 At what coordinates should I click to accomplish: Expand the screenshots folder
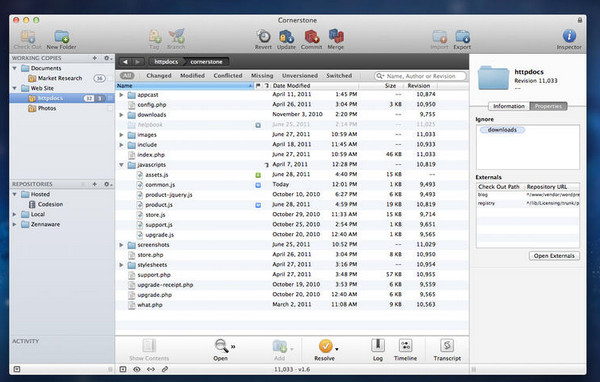point(121,245)
